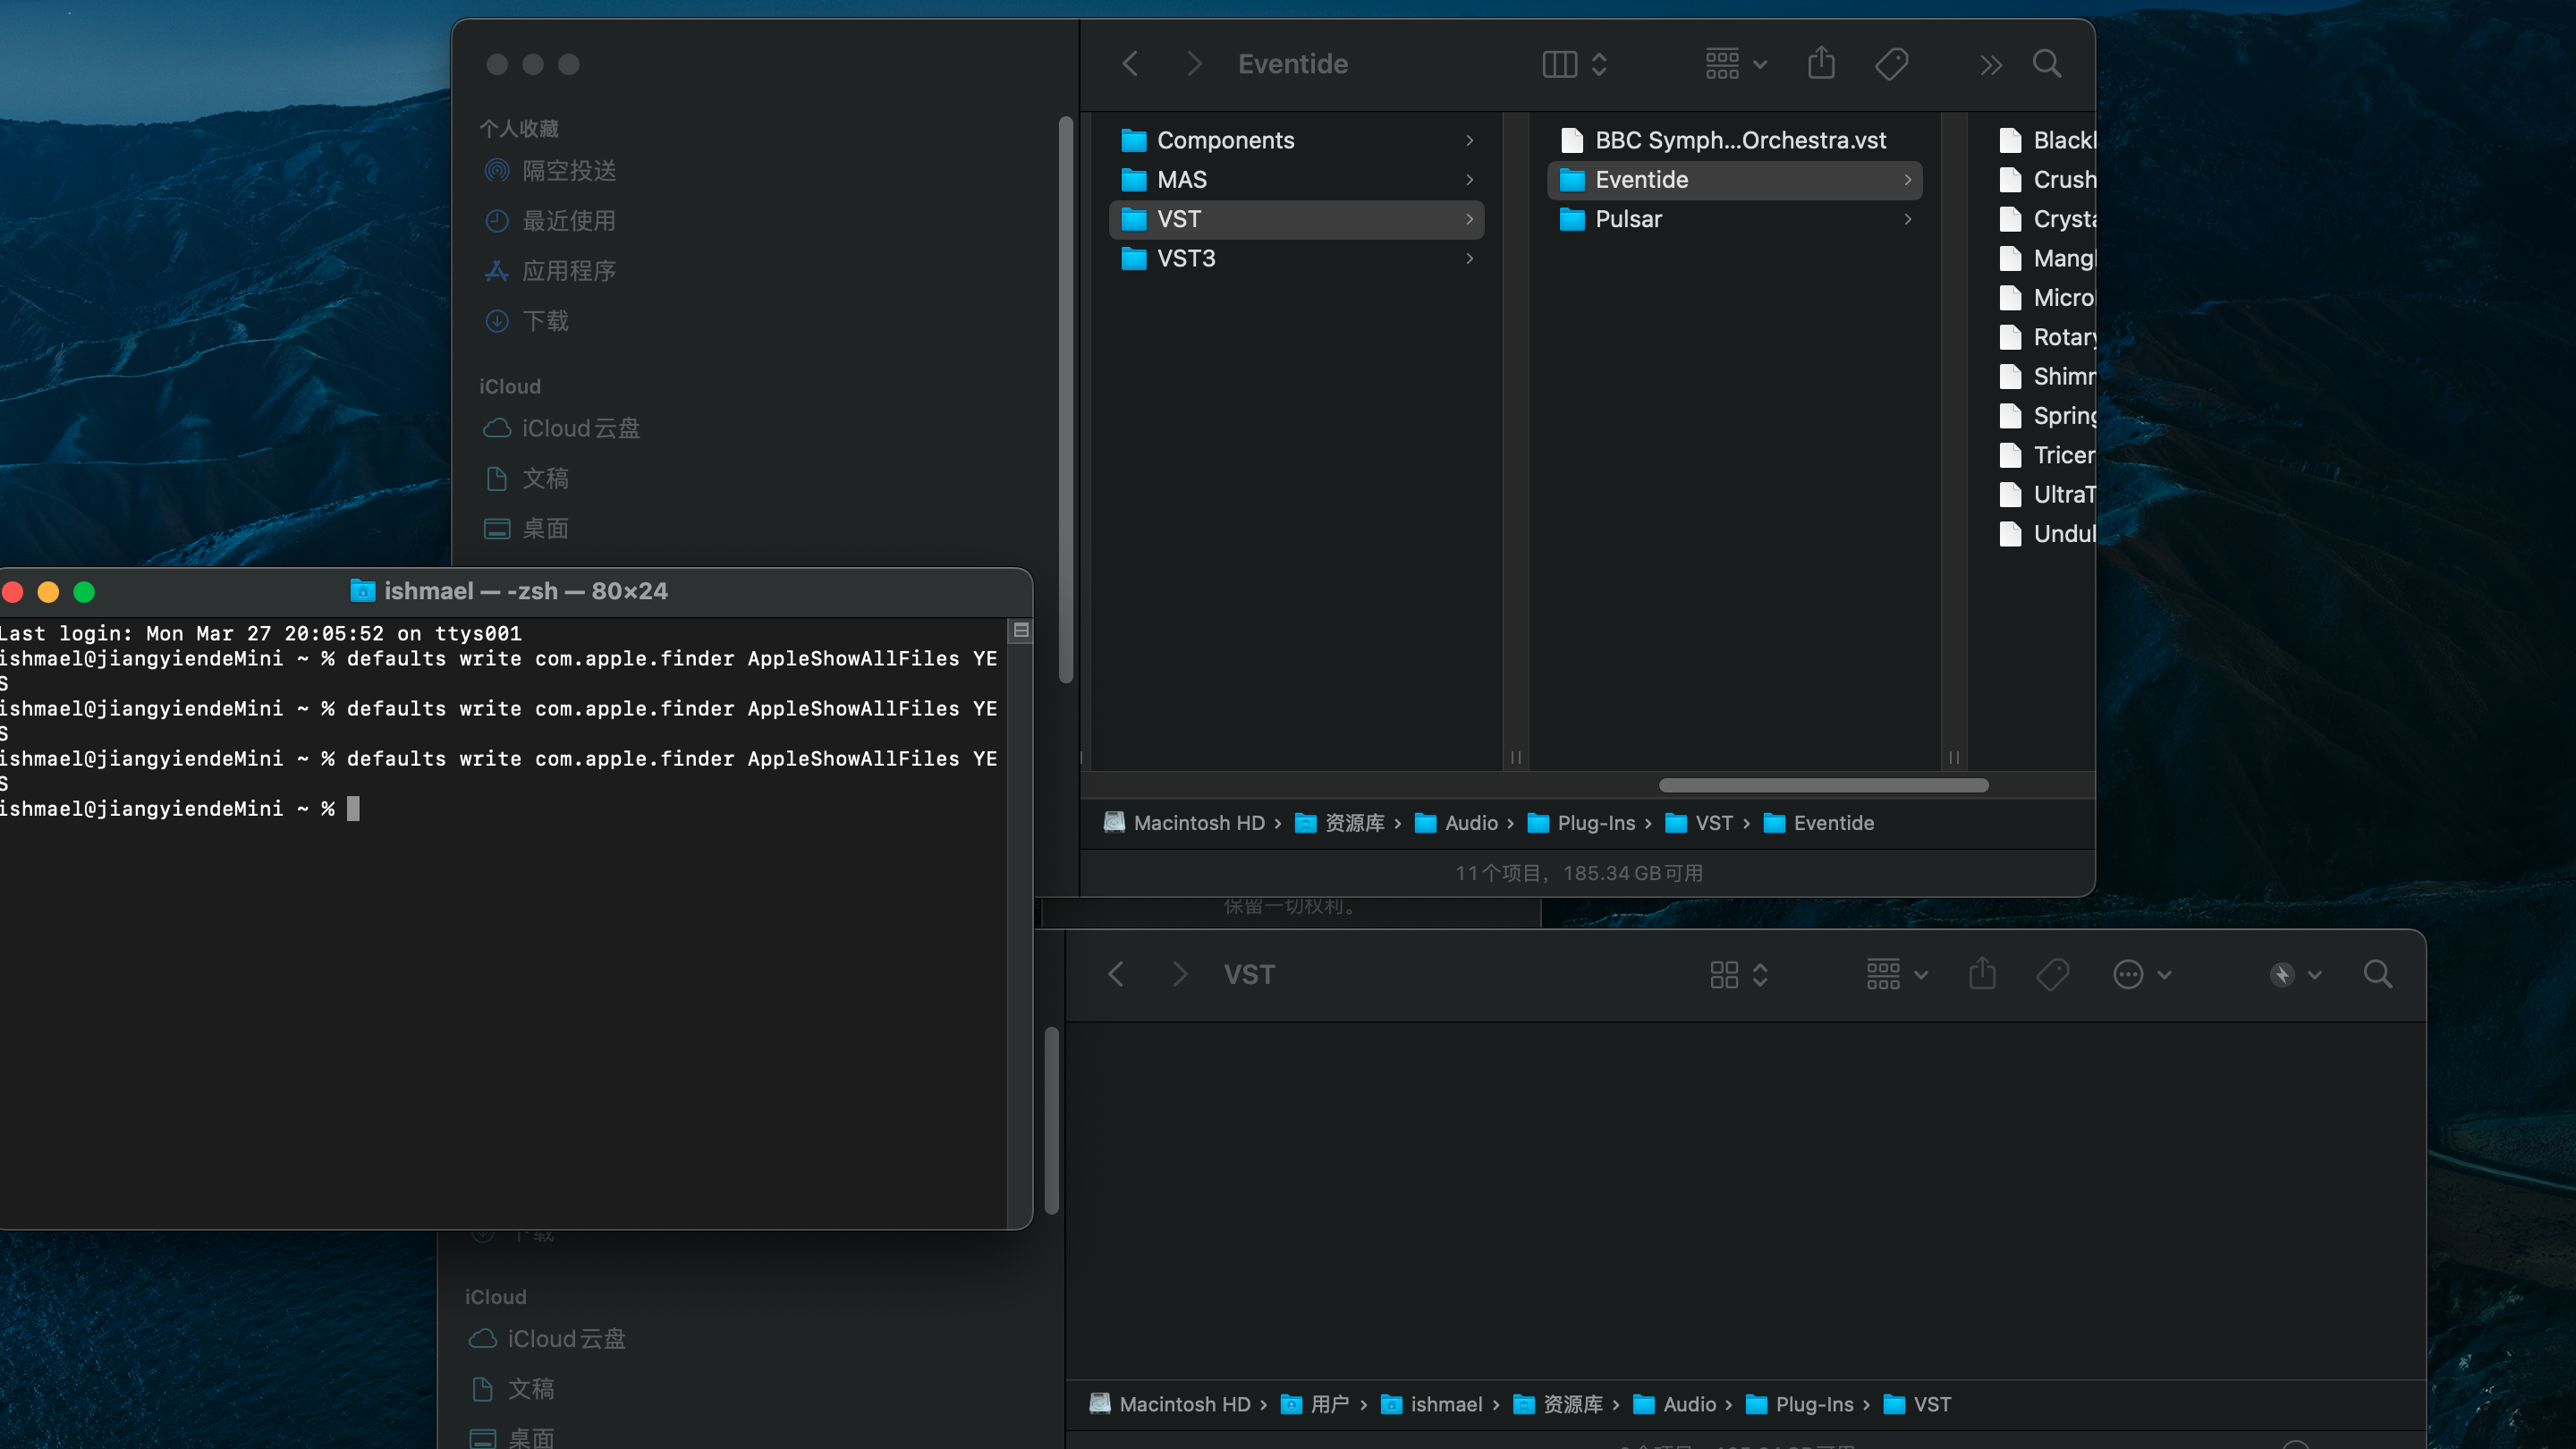This screenshot has height=1449, width=2576.
Task: Open iCloud云盘 in the sidebar
Action: (x=580, y=428)
